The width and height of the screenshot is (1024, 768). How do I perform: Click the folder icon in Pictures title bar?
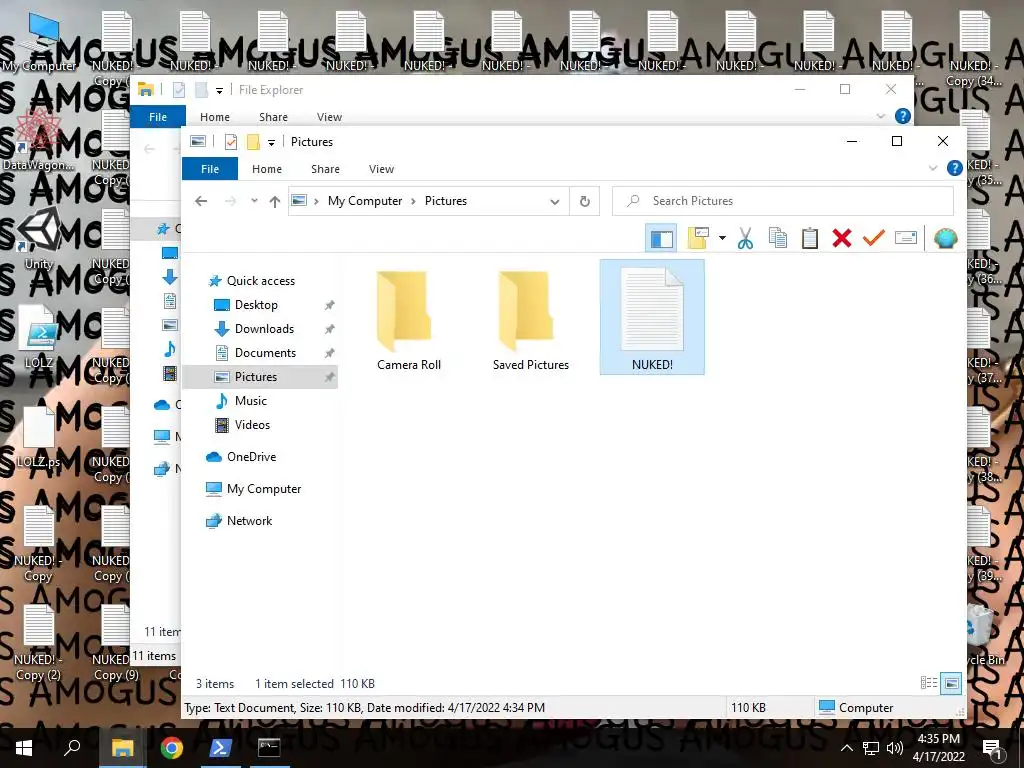[253, 142]
